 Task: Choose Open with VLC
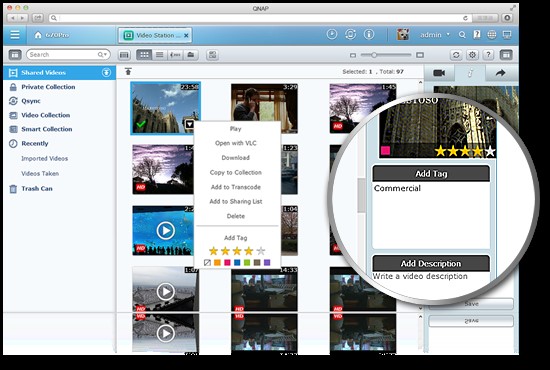tap(236, 143)
